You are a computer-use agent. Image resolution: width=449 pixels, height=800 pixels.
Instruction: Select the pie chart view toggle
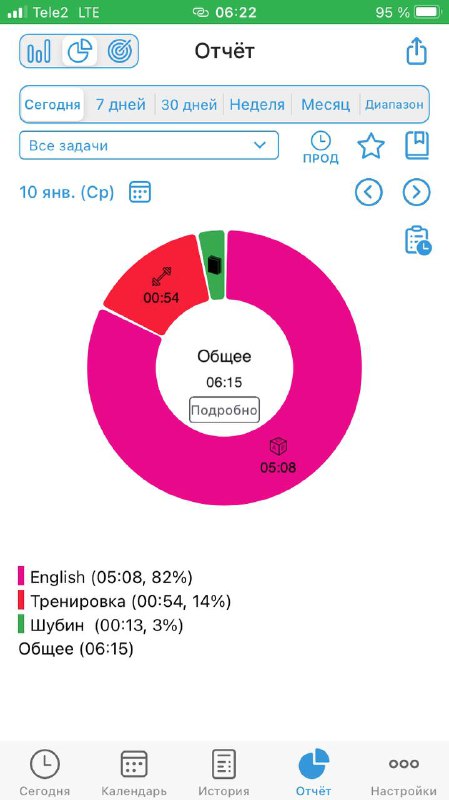80,52
